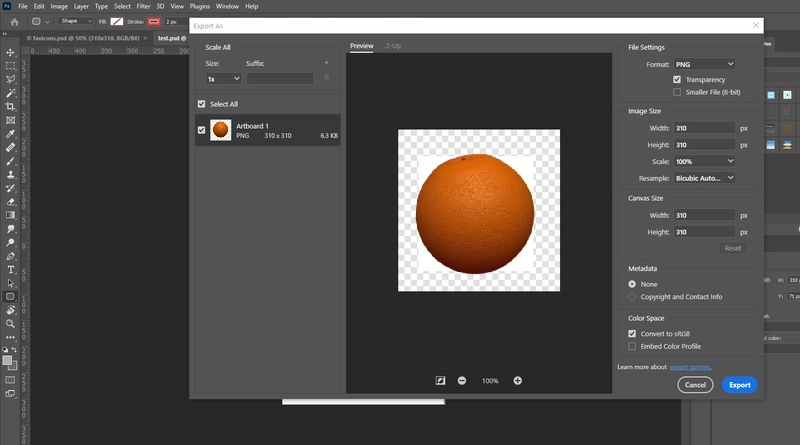Select the Crop tool

coord(10,106)
